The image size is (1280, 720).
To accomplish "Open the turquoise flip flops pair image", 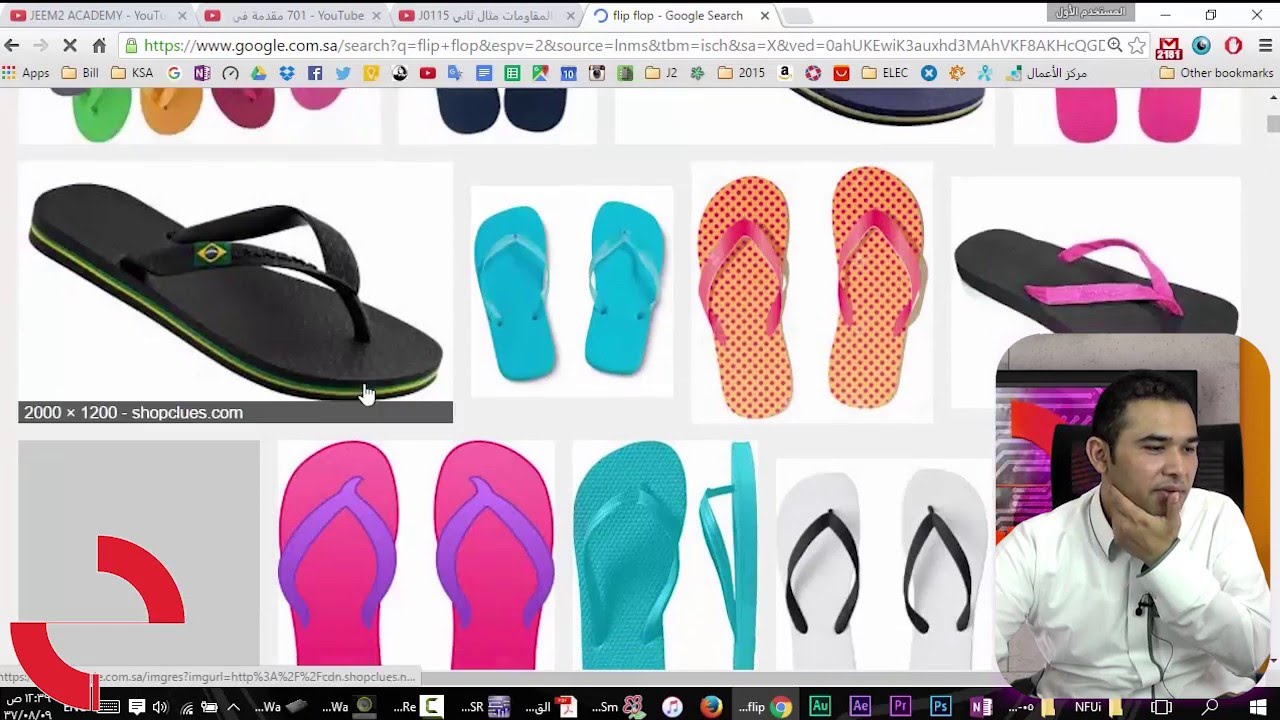I will pos(572,291).
